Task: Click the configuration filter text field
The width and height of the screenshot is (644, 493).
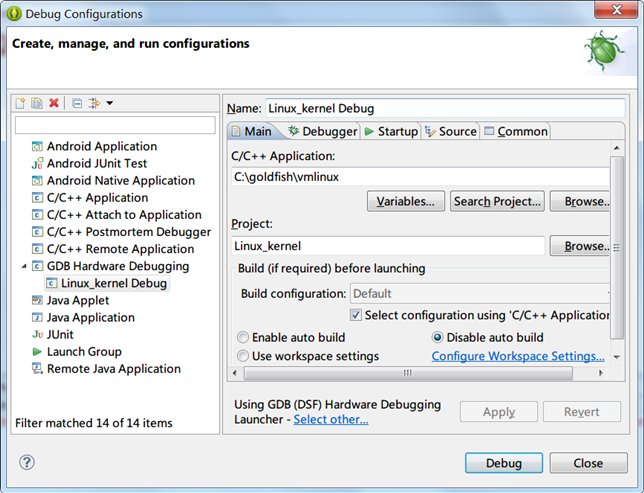Action: pos(115,125)
